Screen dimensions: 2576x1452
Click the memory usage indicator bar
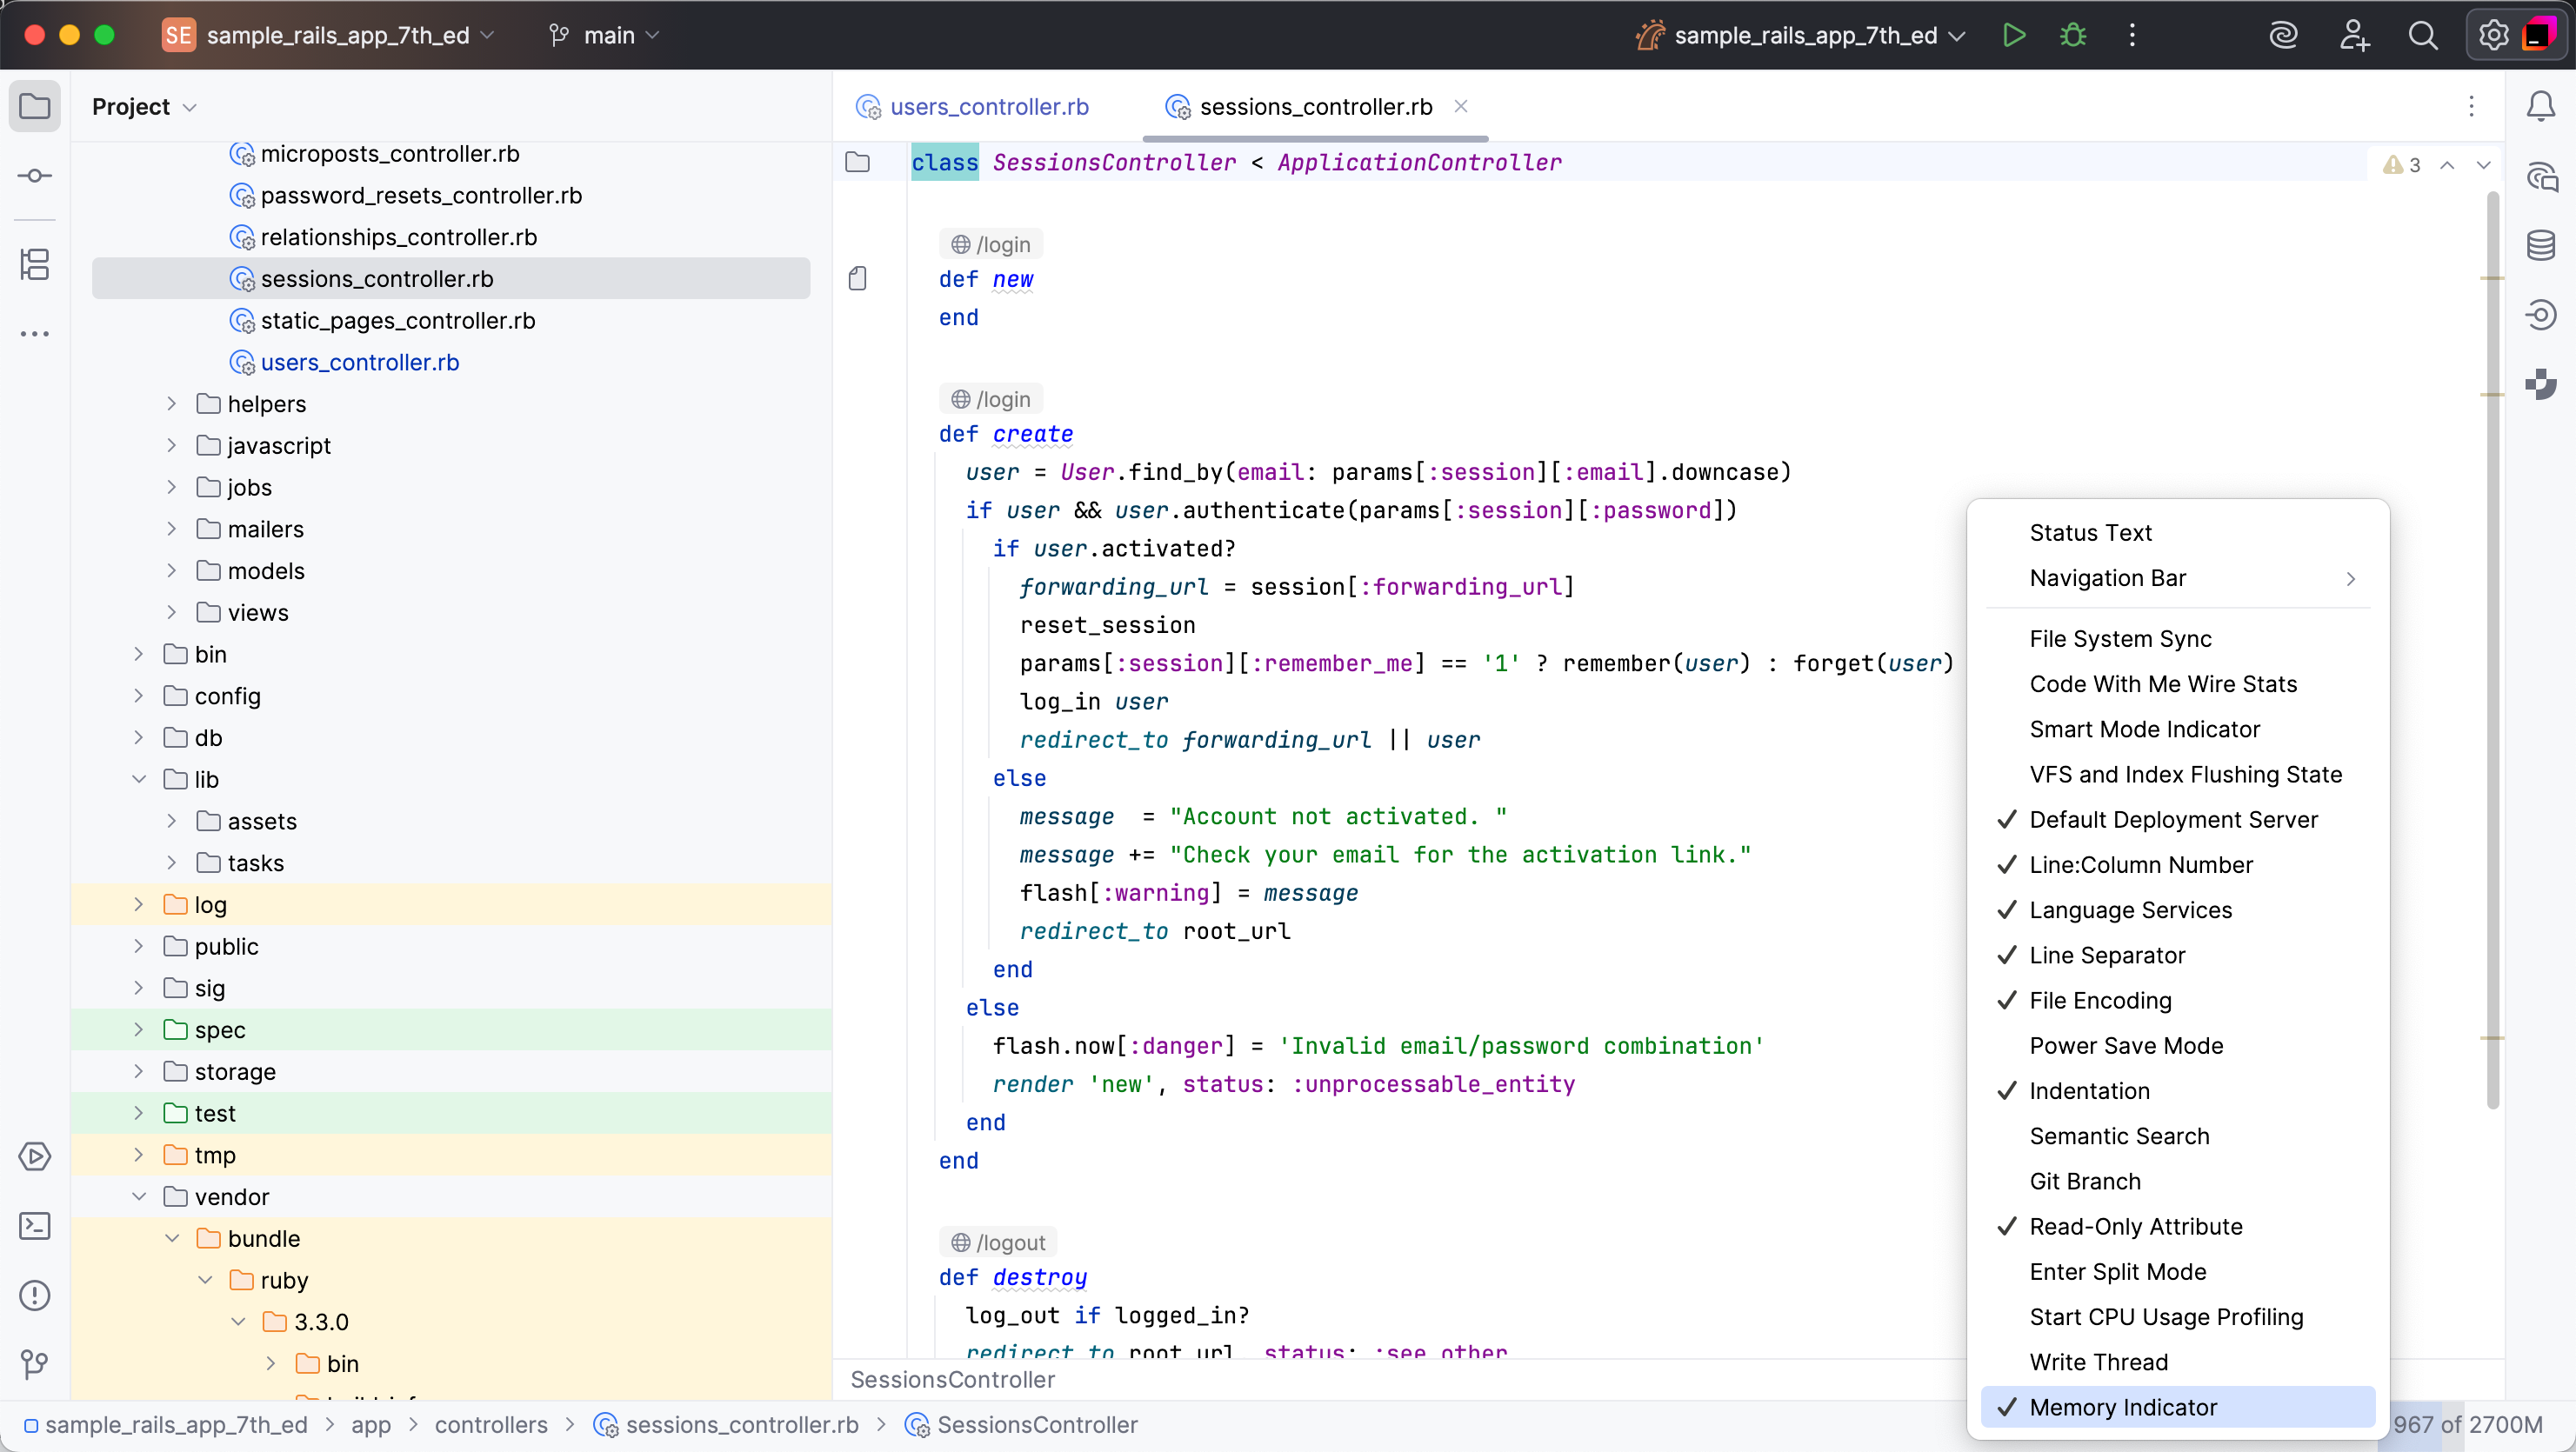coord(2467,1425)
